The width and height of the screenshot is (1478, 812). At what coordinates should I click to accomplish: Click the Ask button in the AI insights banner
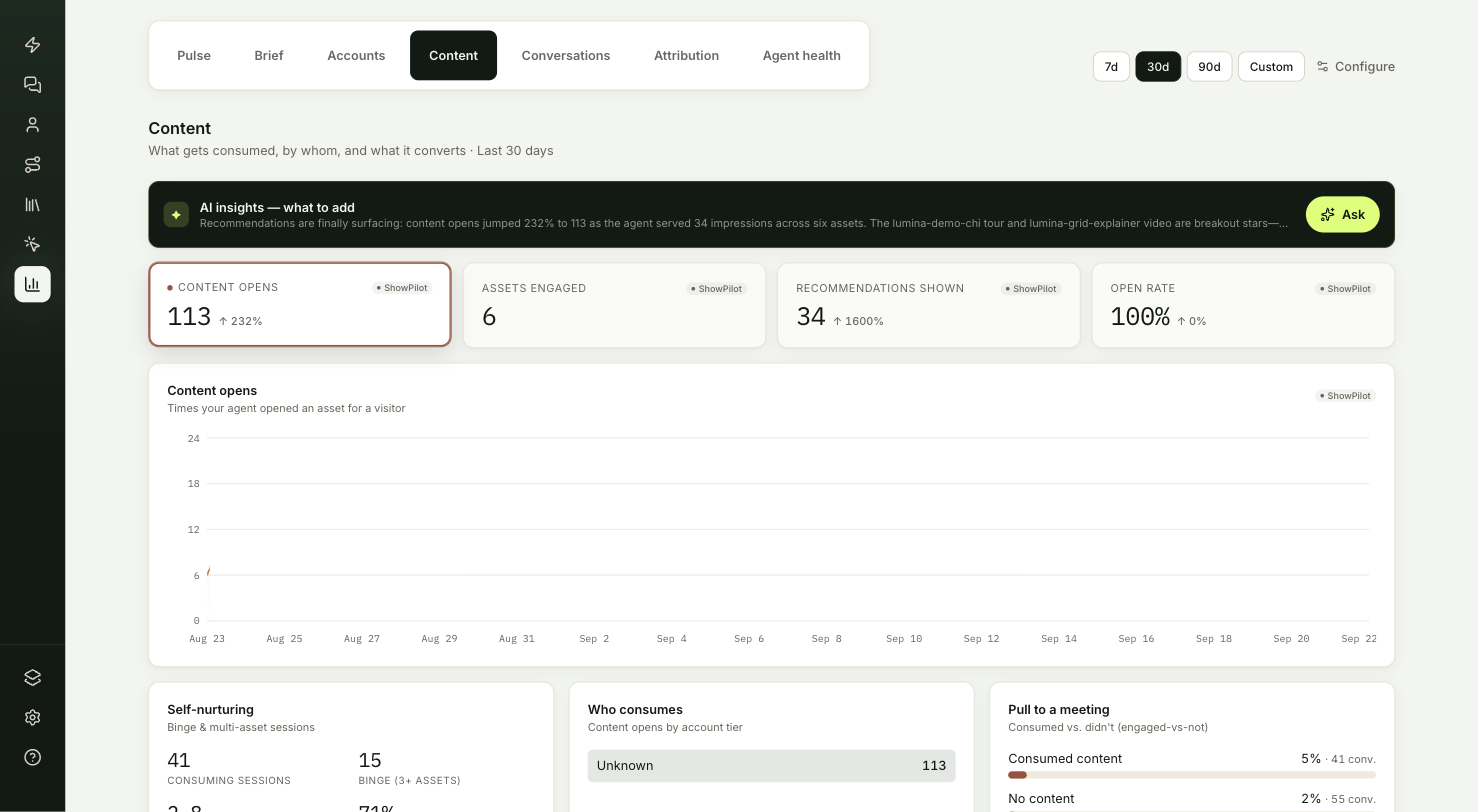1342,214
